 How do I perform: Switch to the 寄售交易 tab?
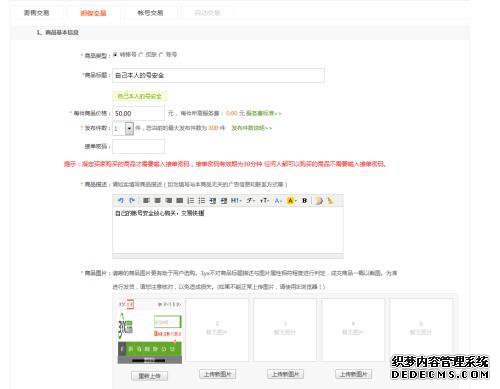tap(37, 13)
